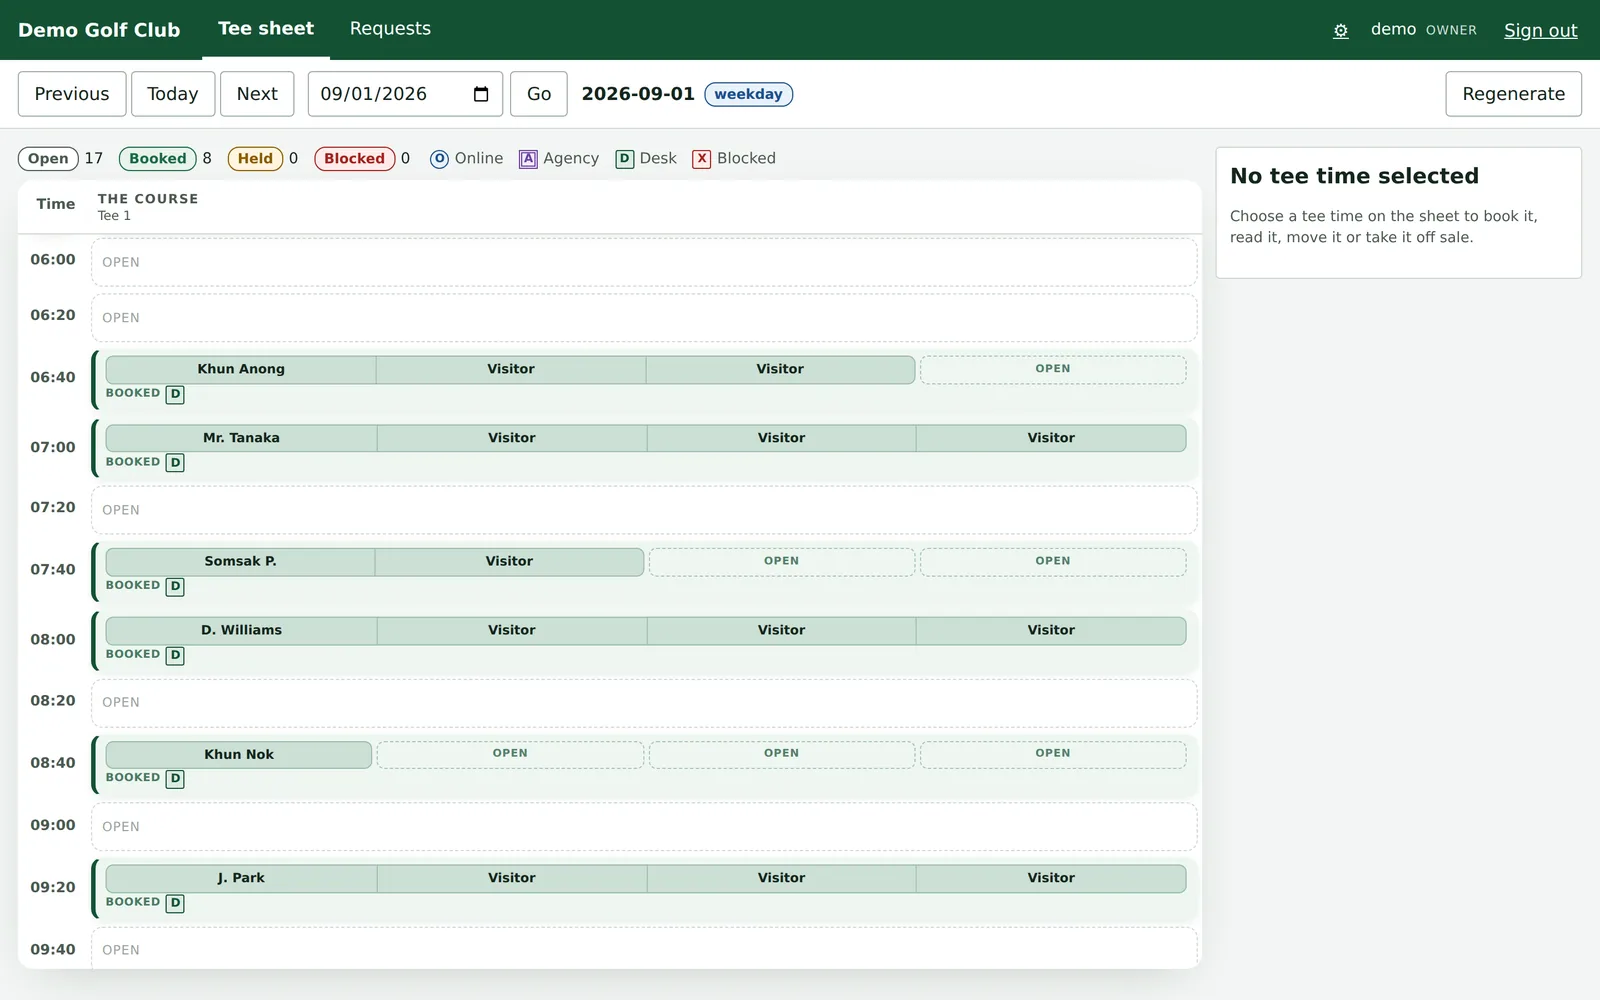The height and width of the screenshot is (1000, 1600).
Task: Select the open 09:40 tee time
Action: pyautogui.click(x=644, y=949)
